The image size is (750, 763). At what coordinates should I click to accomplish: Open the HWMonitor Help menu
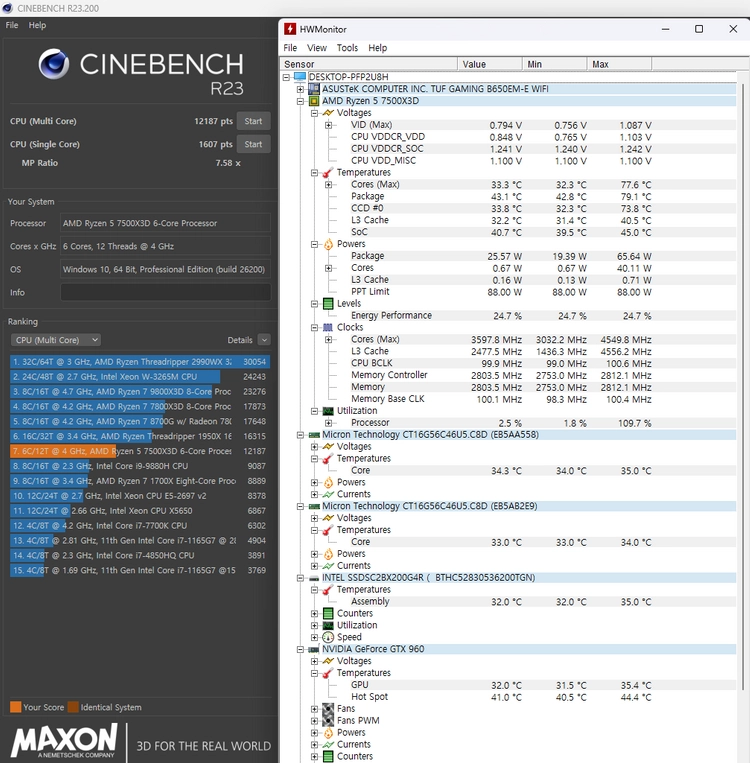pos(377,48)
